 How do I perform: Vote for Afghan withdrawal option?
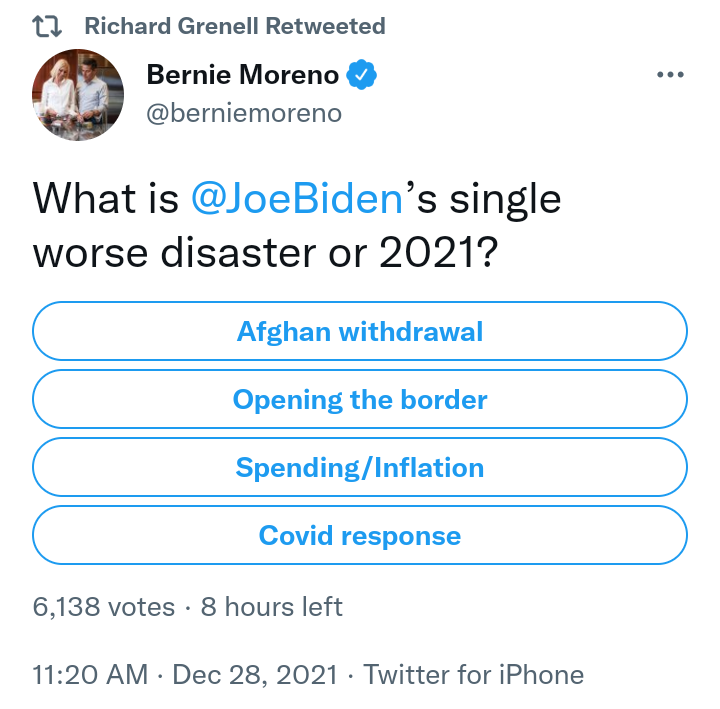(x=360, y=331)
